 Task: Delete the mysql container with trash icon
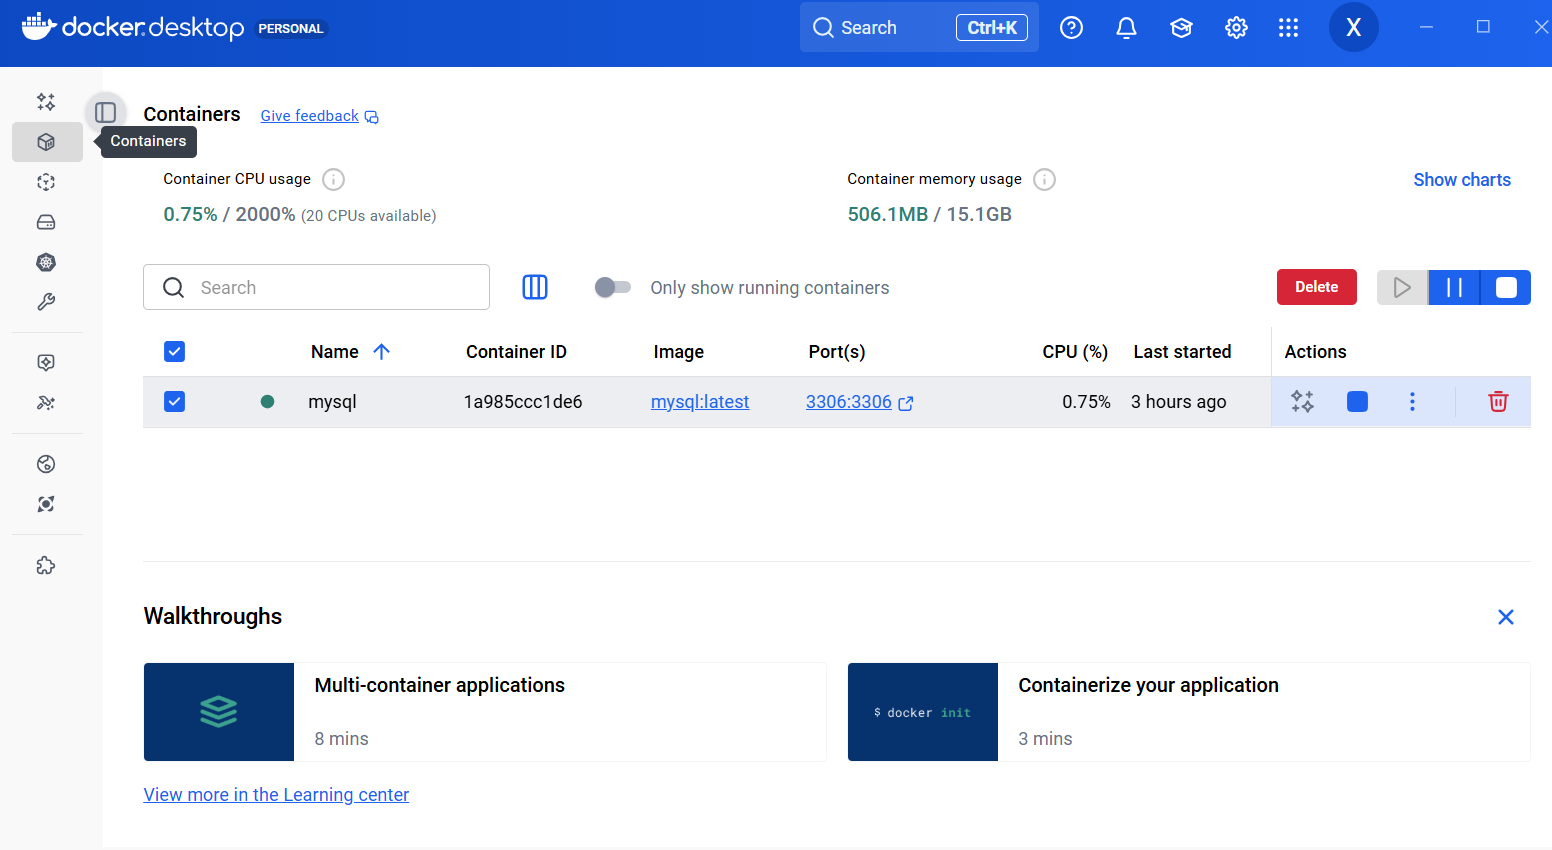click(1498, 401)
